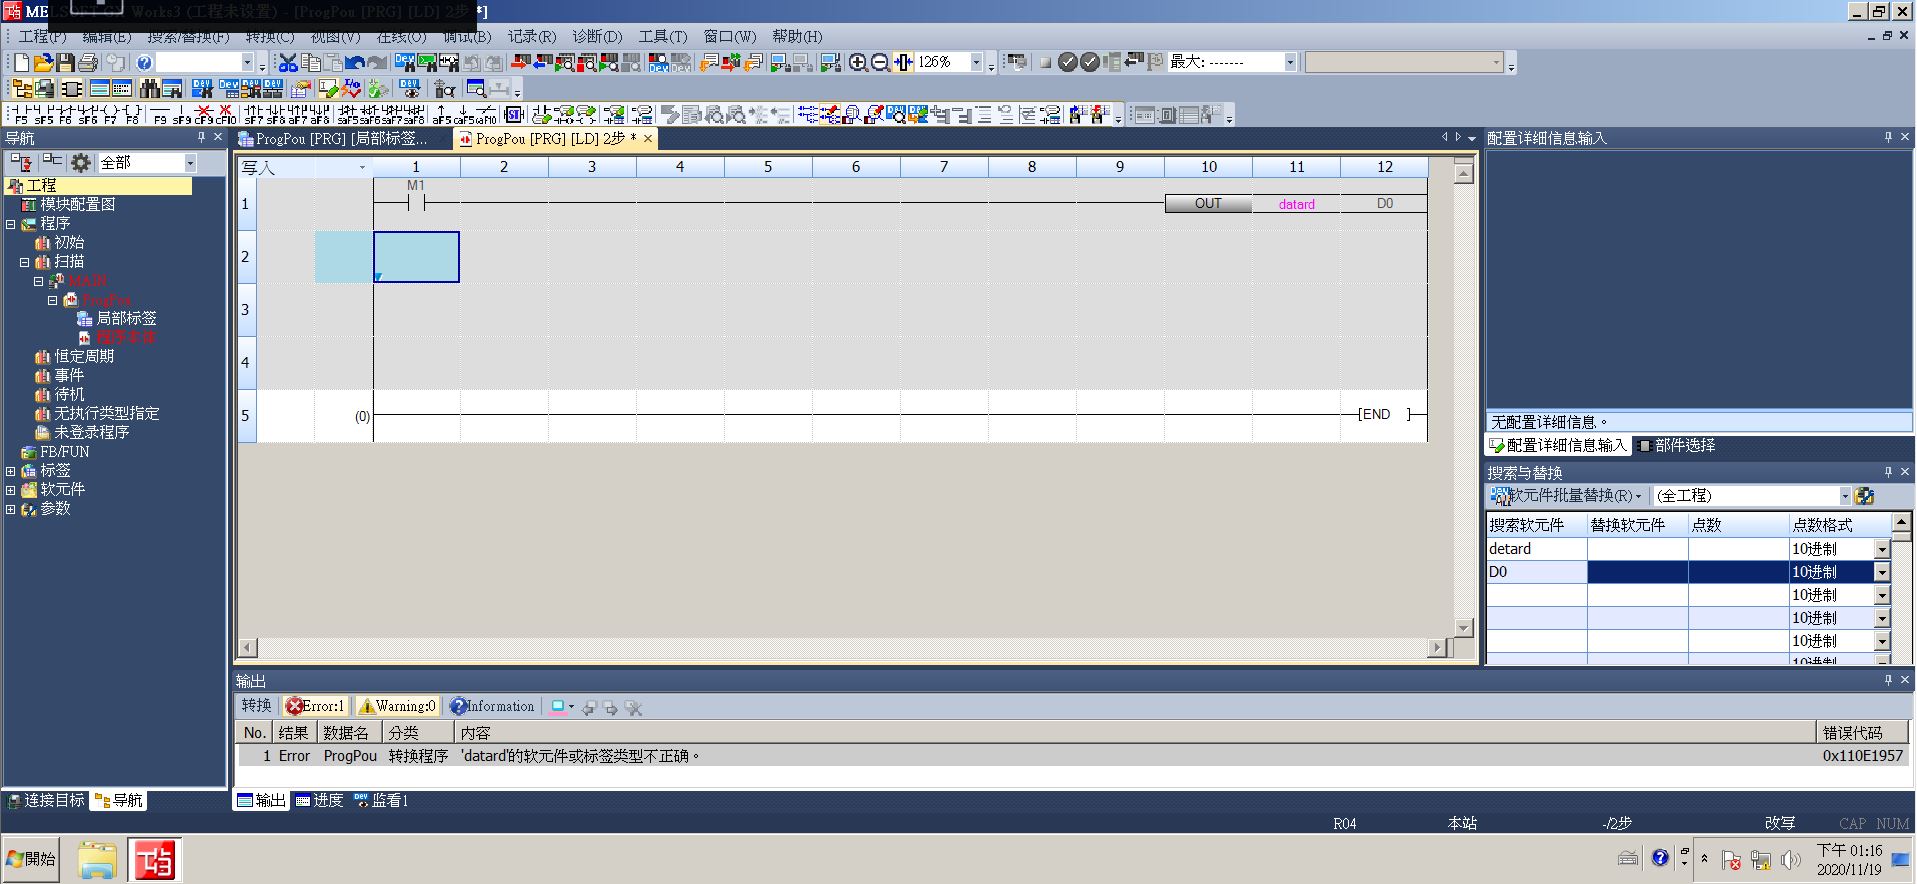Expand the 软元件 node in navigation tree
The height and width of the screenshot is (884, 1917).
[11, 490]
